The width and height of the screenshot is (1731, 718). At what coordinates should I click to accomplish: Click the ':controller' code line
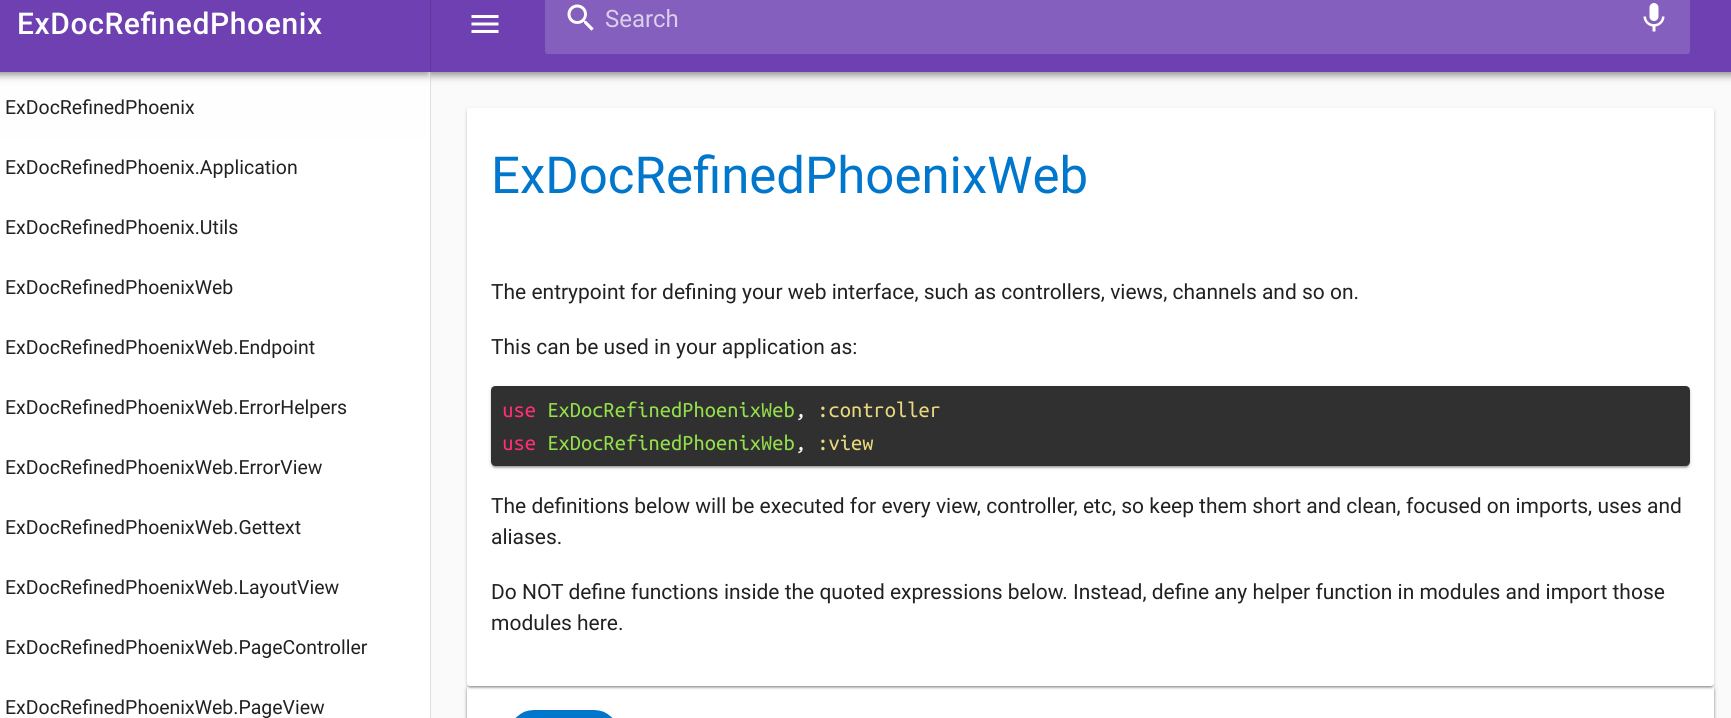pyautogui.click(x=721, y=410)
